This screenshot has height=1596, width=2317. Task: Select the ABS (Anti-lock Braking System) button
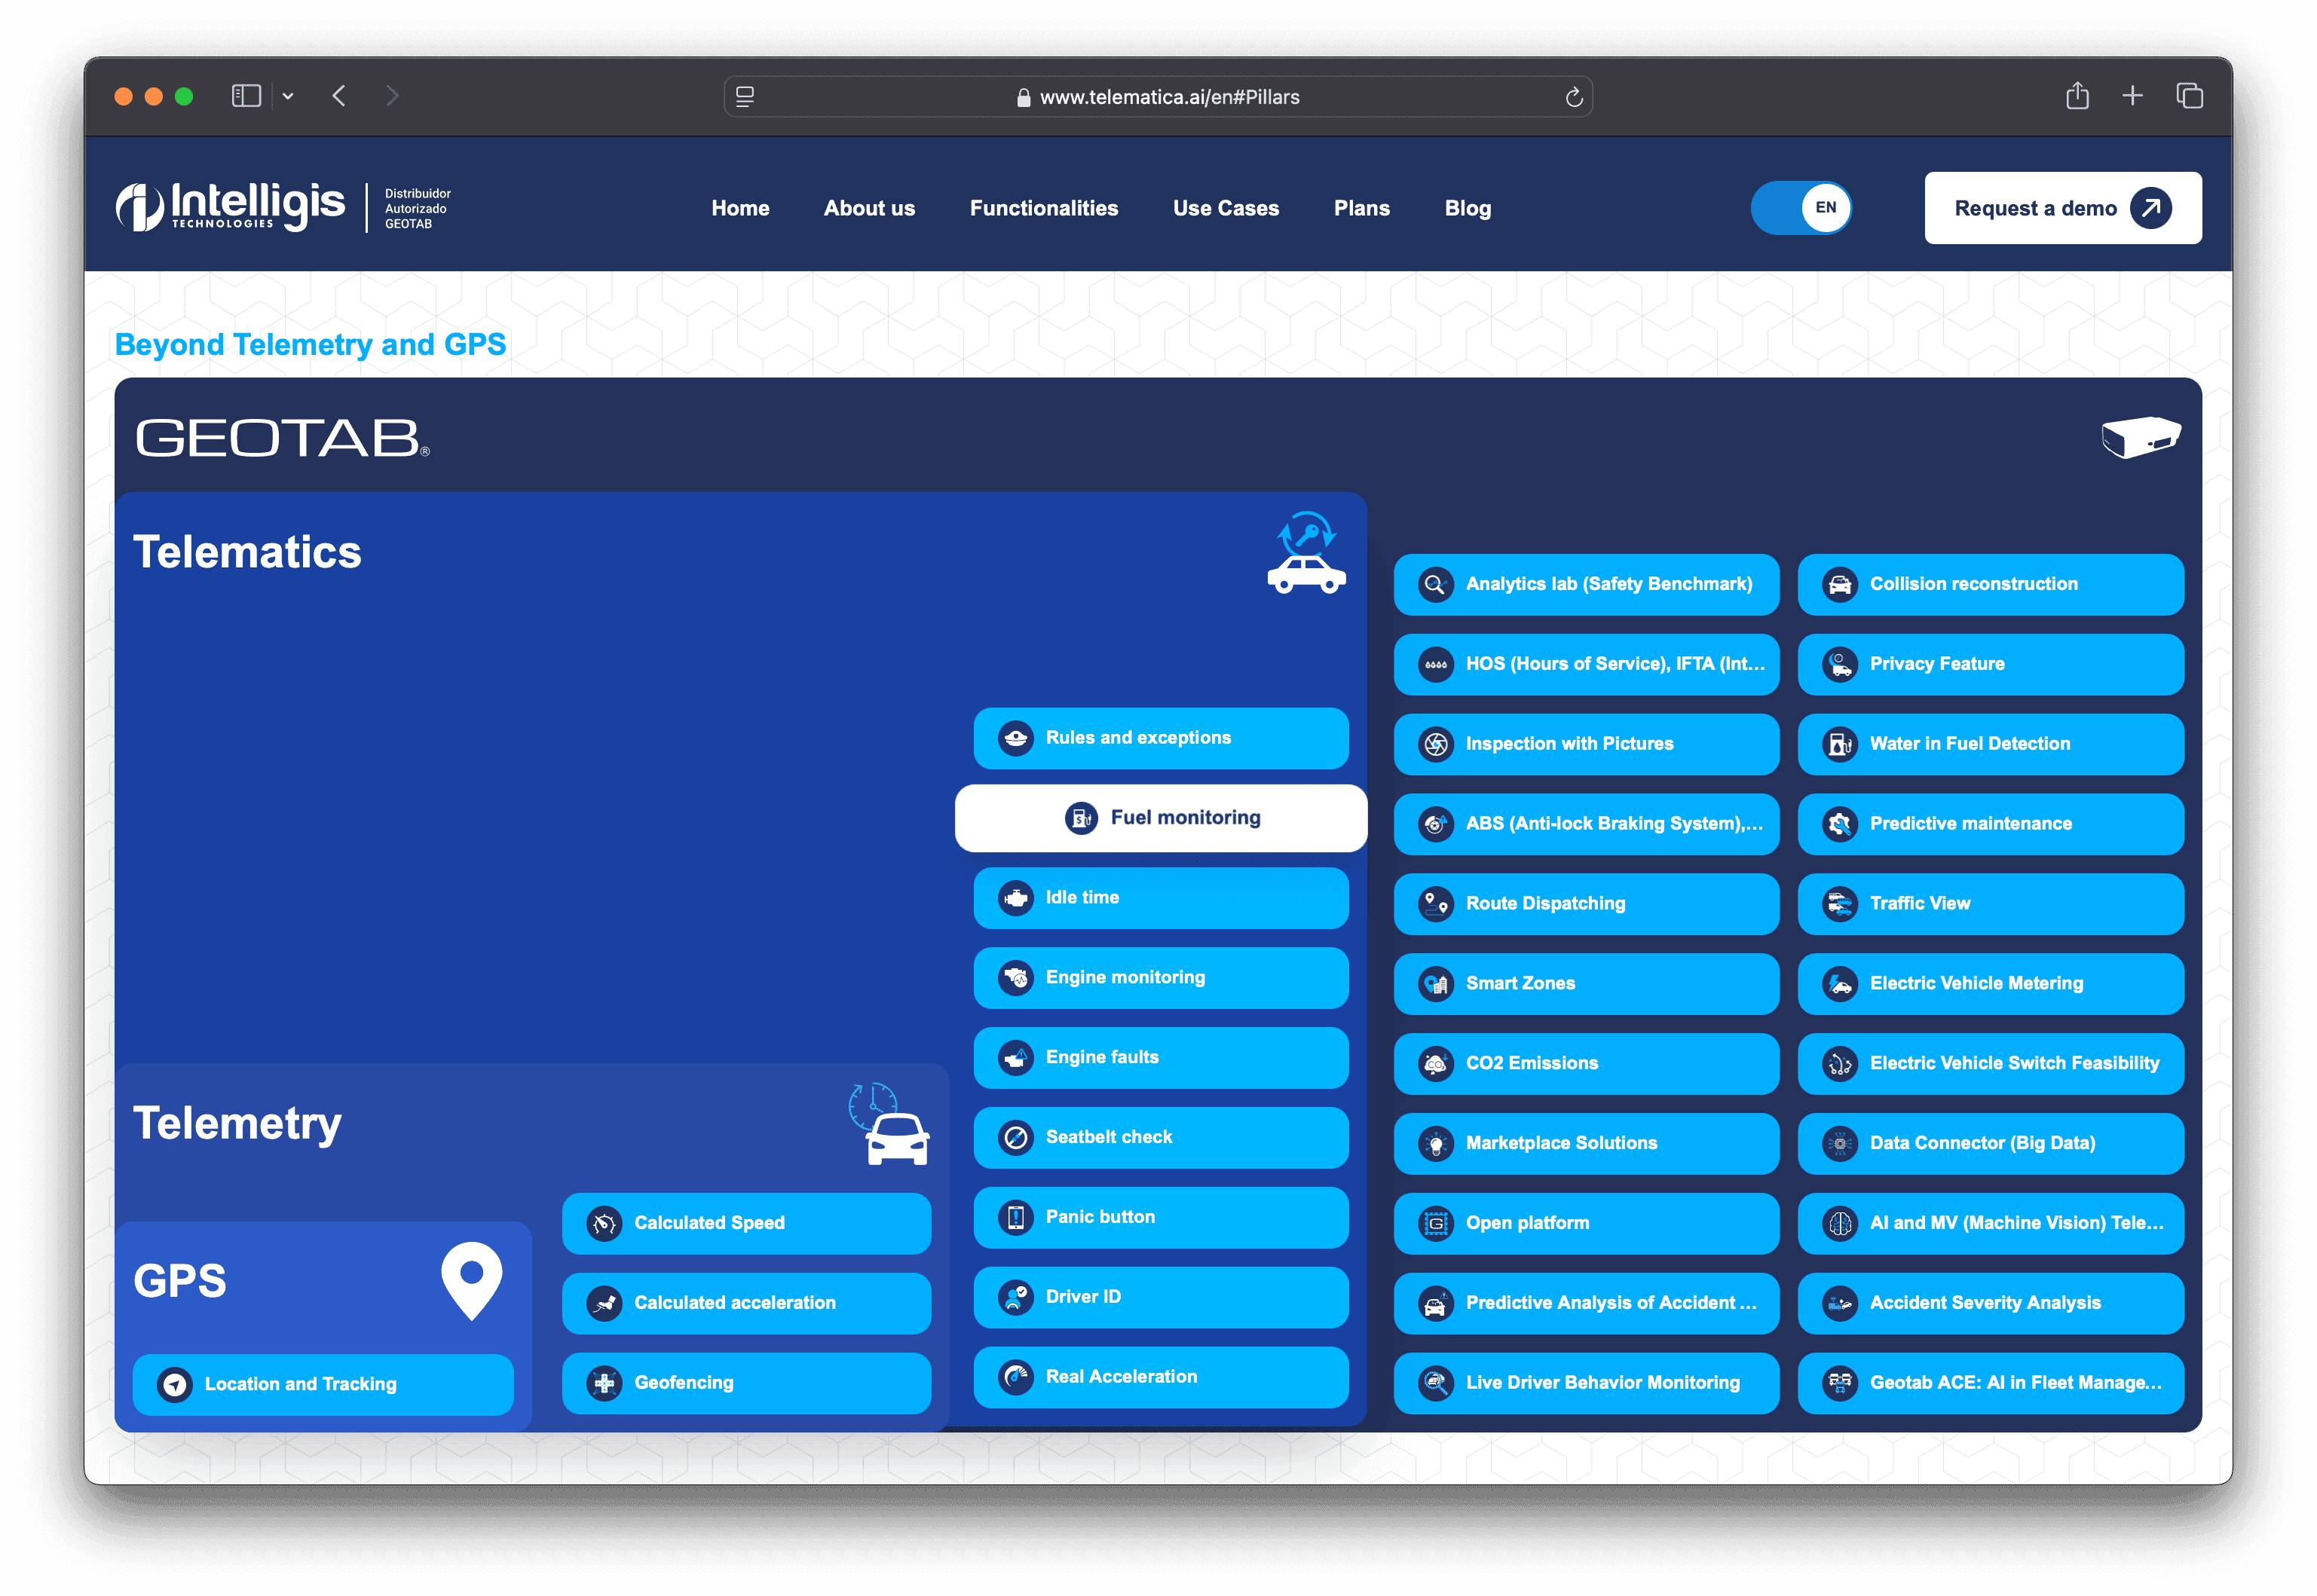[1586, 824]
